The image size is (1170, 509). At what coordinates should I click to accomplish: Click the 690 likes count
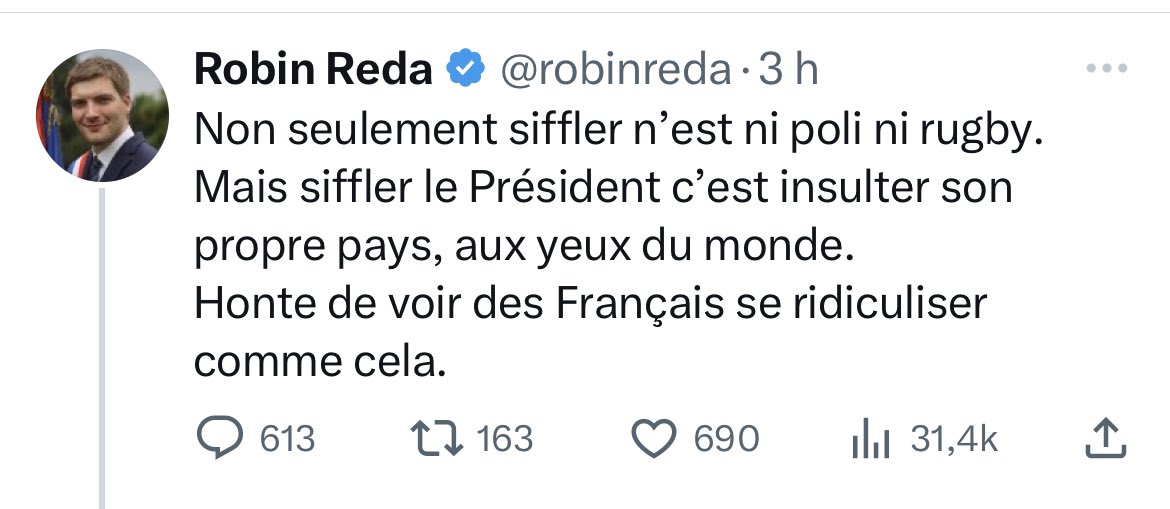[x=726, y=440]
